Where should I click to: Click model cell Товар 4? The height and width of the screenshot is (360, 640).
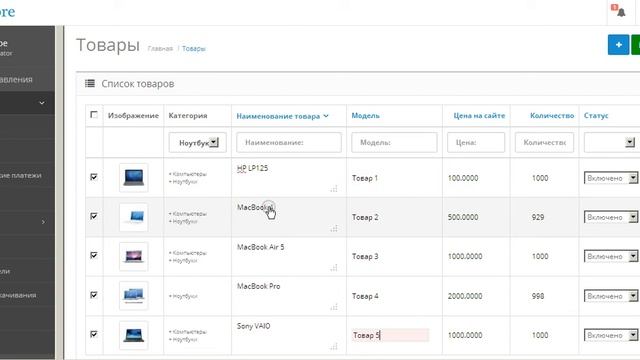click(365, 296)
